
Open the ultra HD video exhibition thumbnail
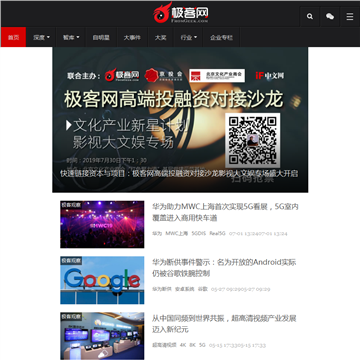click(x=102, y=336)
